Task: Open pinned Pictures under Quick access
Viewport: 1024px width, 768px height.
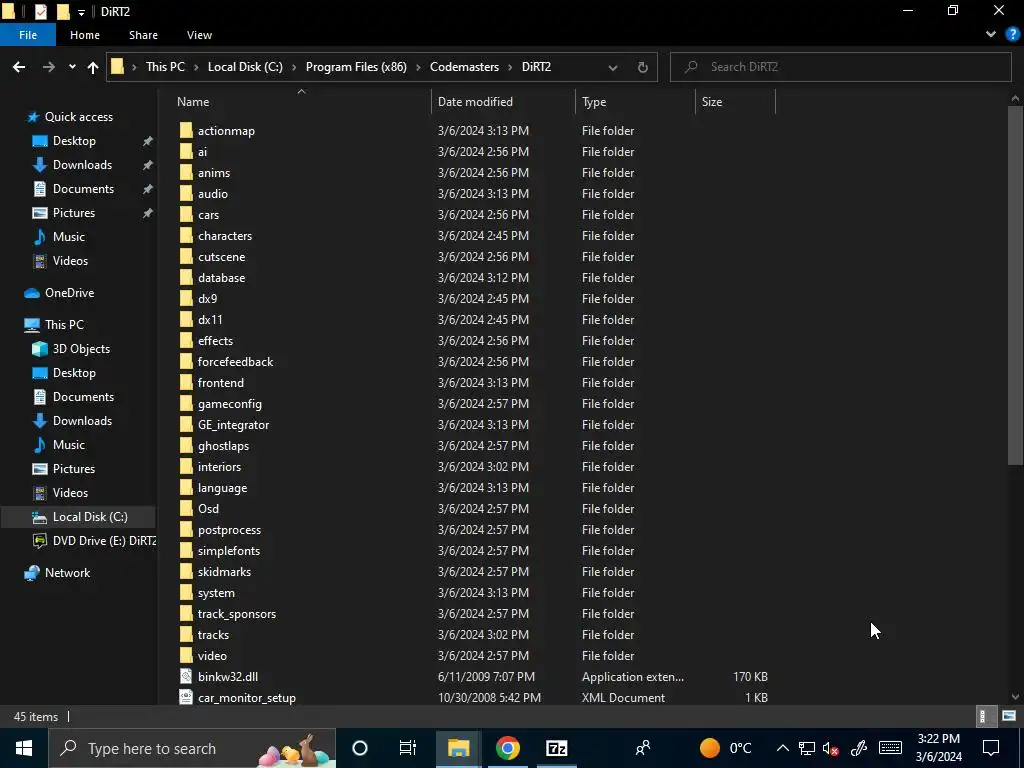Action: coord(74,213)
